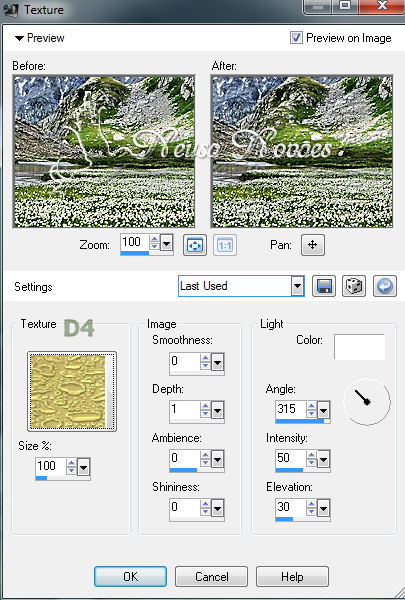405x600 pixels.
Task: Open the white light Color swatch
Action: [x=359, y=347]
